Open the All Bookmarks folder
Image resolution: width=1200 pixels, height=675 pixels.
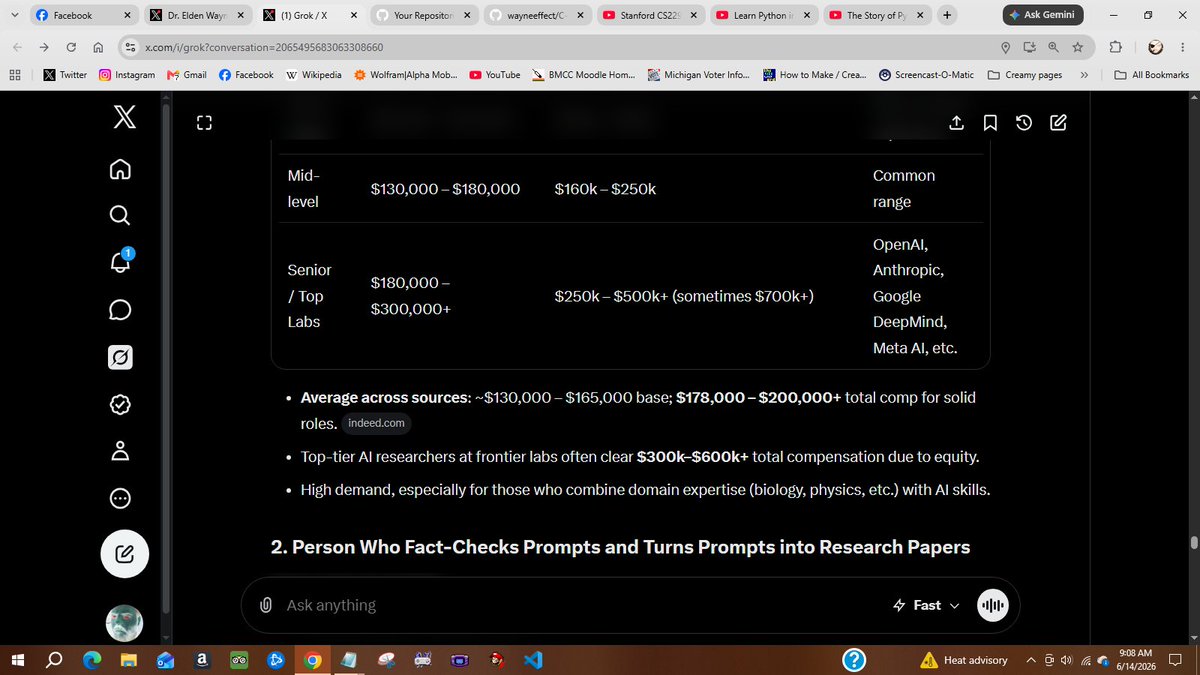[1152, 75]
